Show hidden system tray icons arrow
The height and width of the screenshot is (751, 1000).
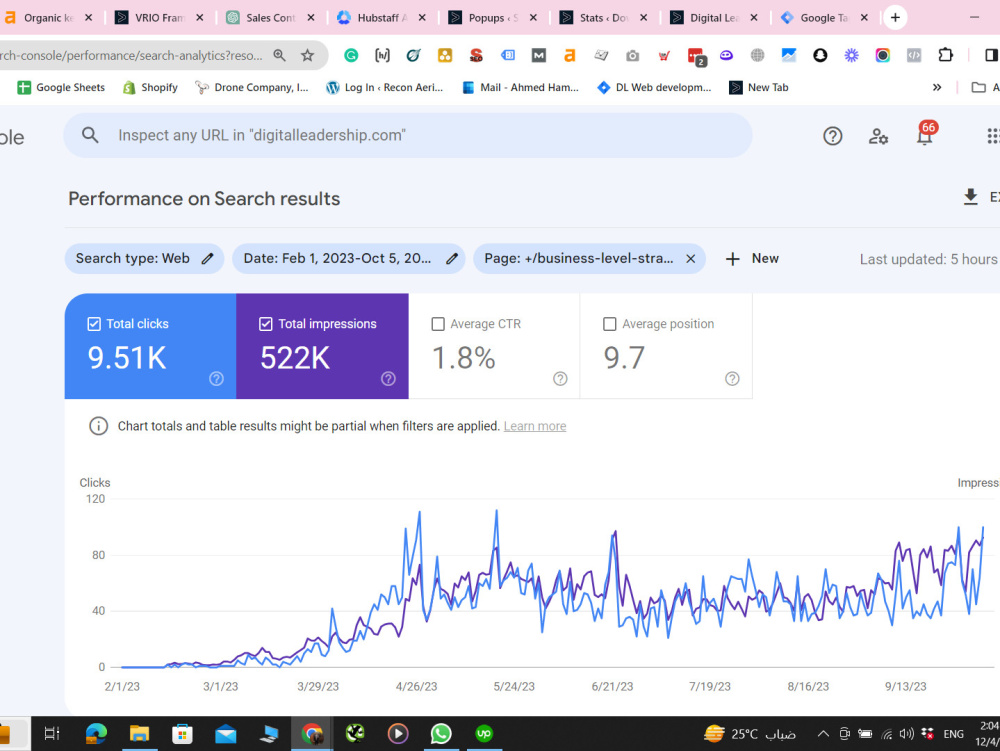(823, 734)
